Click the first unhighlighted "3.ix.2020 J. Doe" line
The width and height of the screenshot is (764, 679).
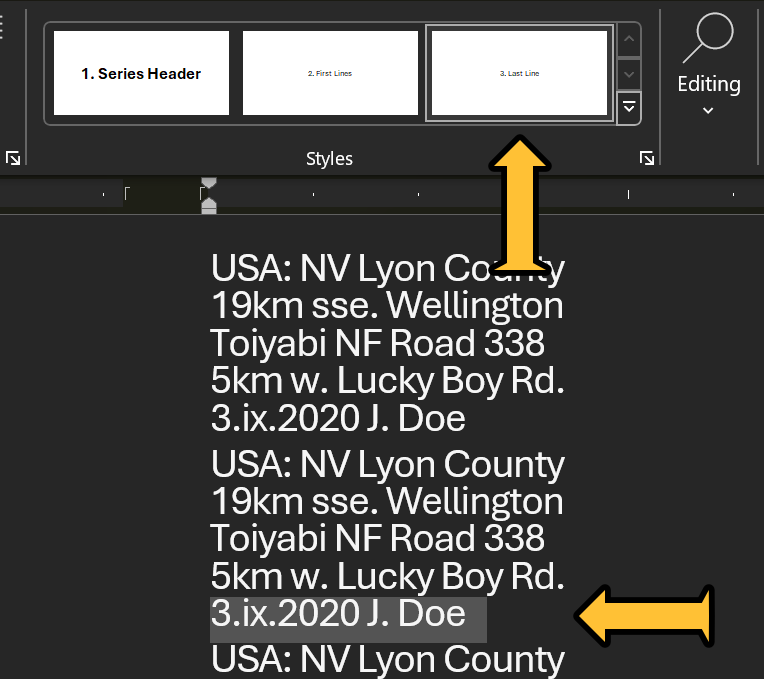click(x=338, y=418)
